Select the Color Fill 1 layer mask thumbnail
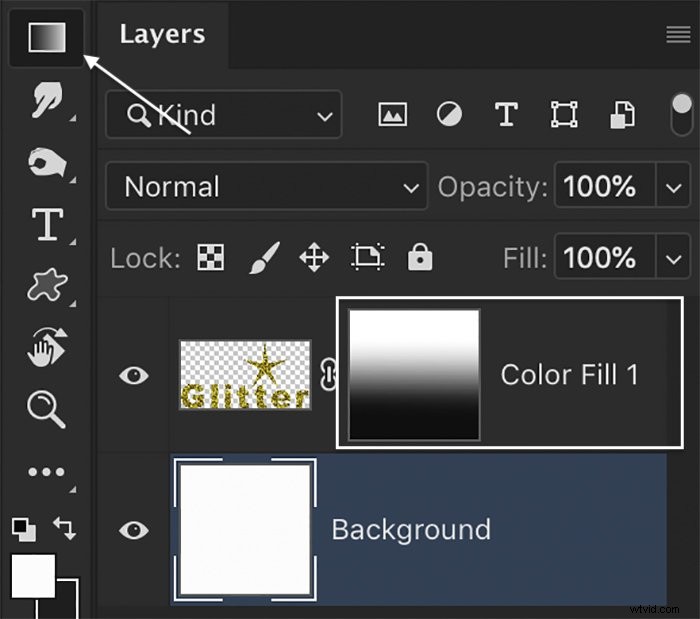Screen dimensions: 700x619 tap(414, 375)
